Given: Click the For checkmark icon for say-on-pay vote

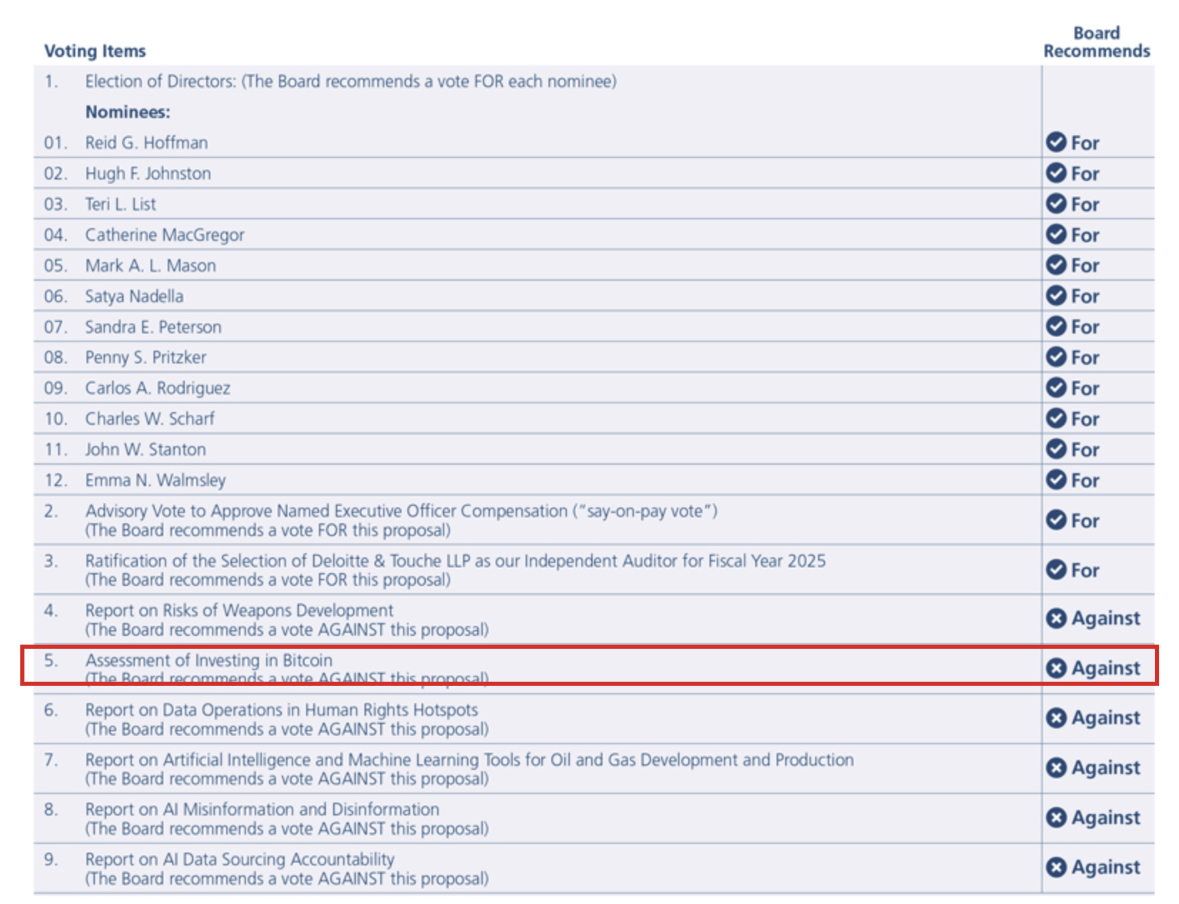Looking at the screenshot, I should tap(1056, 520).
